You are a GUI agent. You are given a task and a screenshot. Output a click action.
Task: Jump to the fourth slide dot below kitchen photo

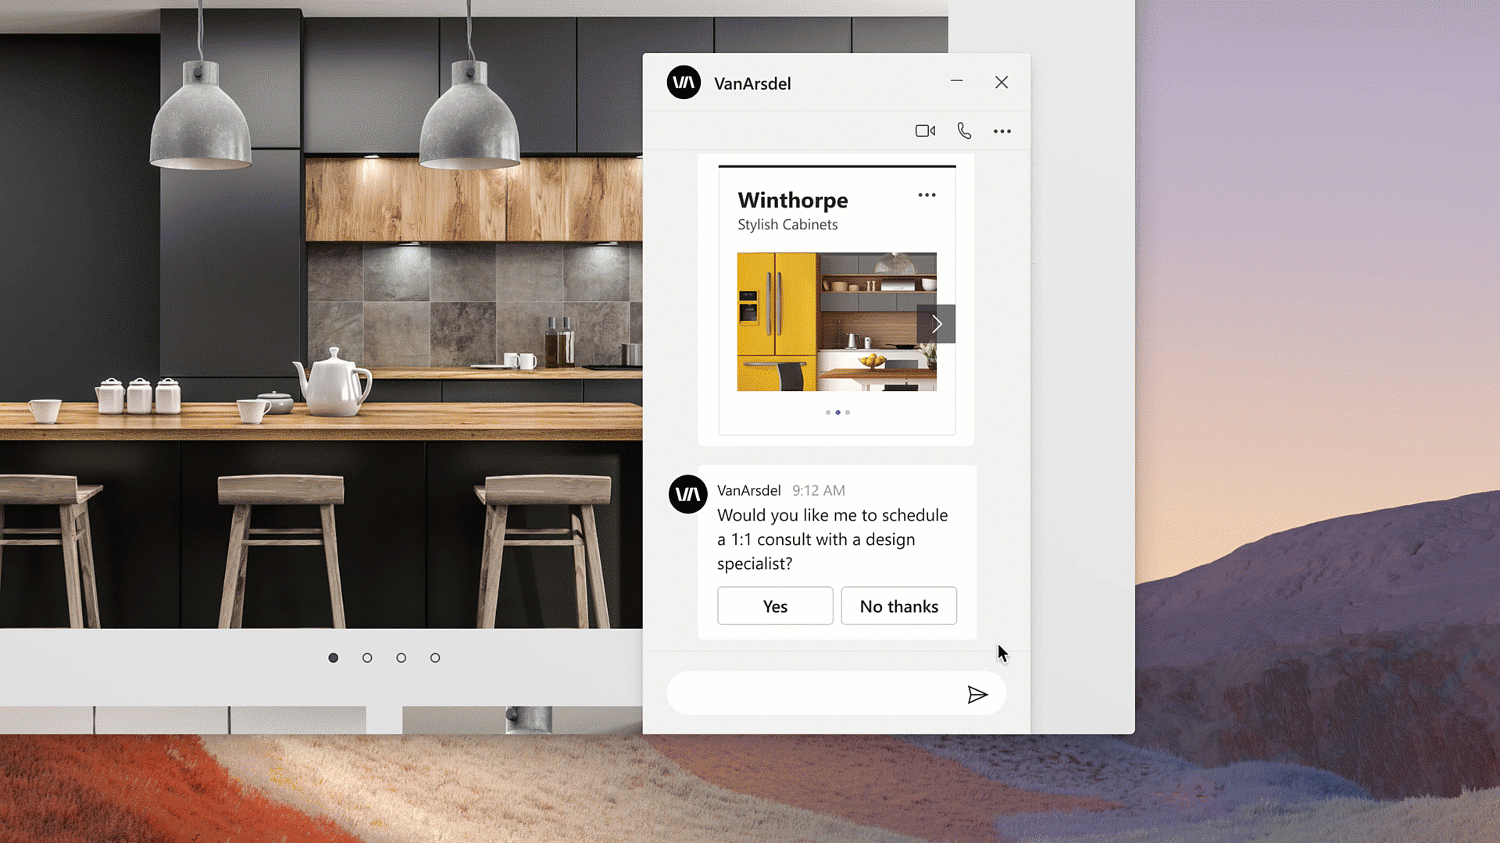click(x=435, y=658)
